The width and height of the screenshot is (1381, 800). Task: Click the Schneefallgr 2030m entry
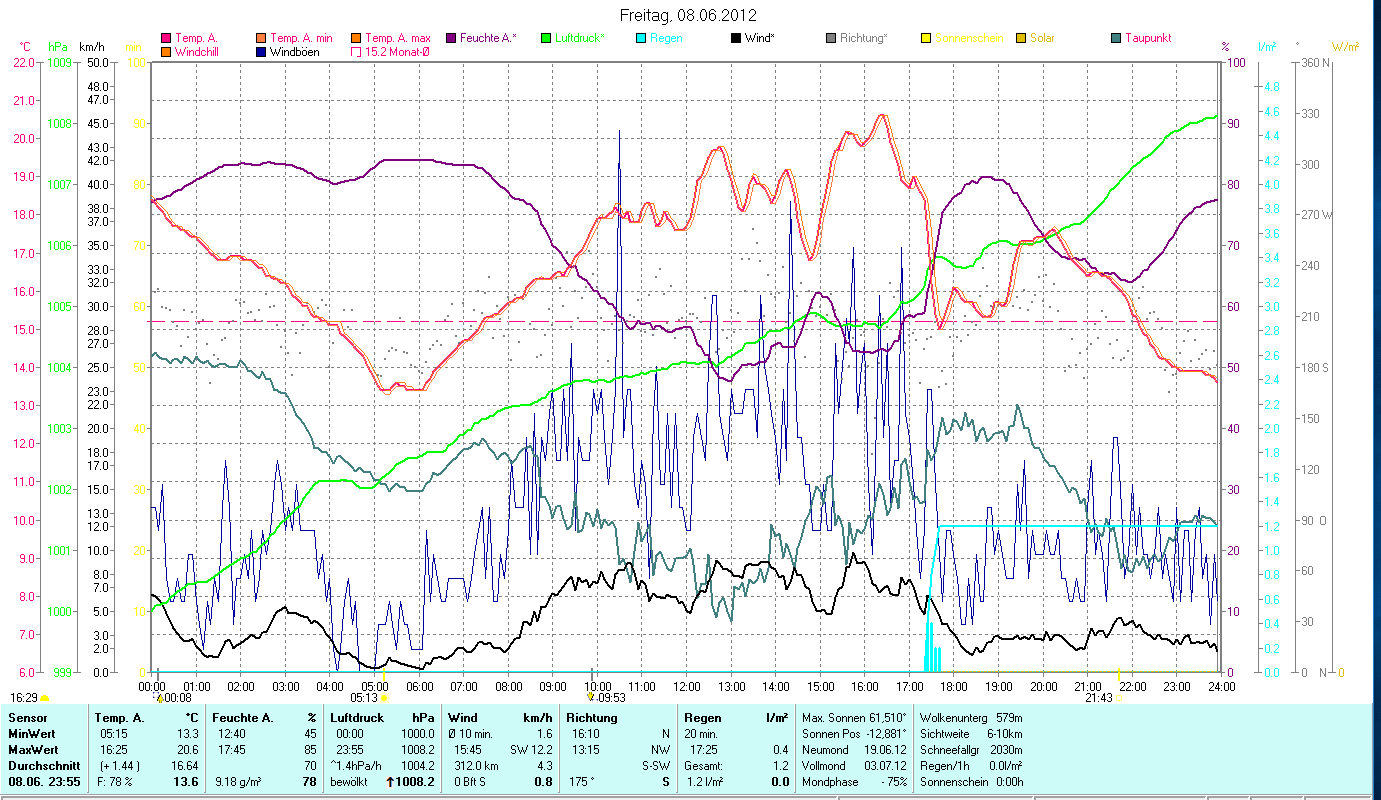tap(971, 750)
